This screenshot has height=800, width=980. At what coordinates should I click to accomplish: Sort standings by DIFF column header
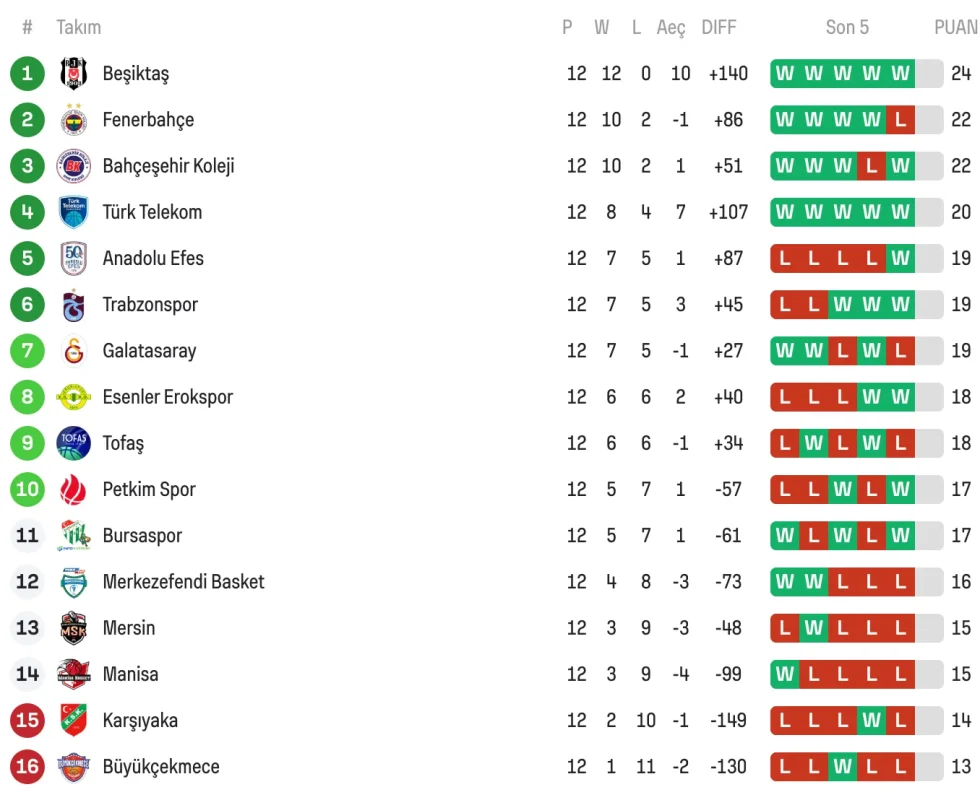(x=719, y=27)
